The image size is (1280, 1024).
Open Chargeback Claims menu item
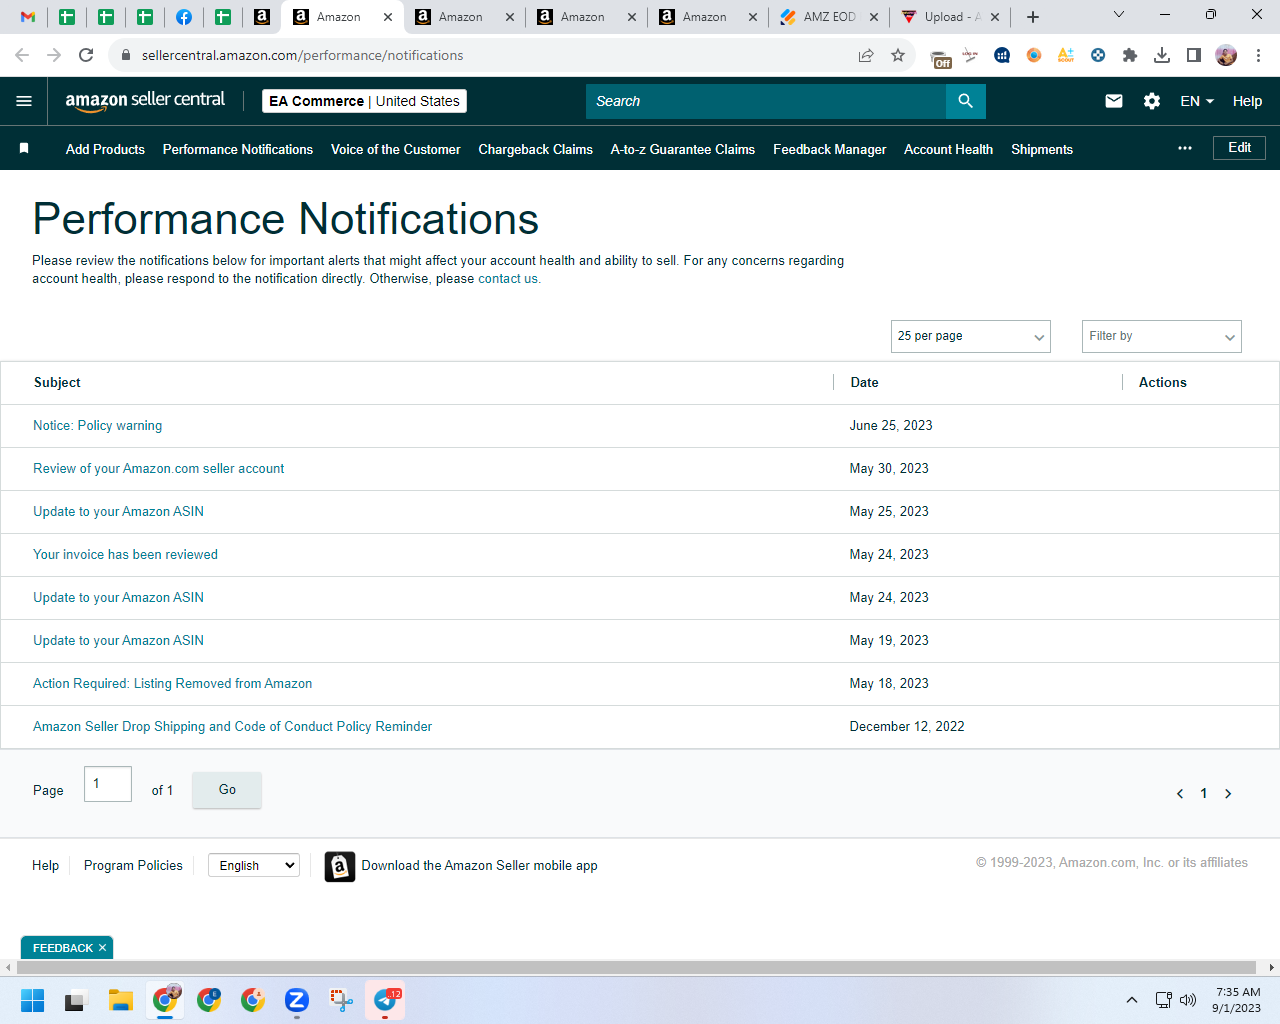tap(536, 149)
